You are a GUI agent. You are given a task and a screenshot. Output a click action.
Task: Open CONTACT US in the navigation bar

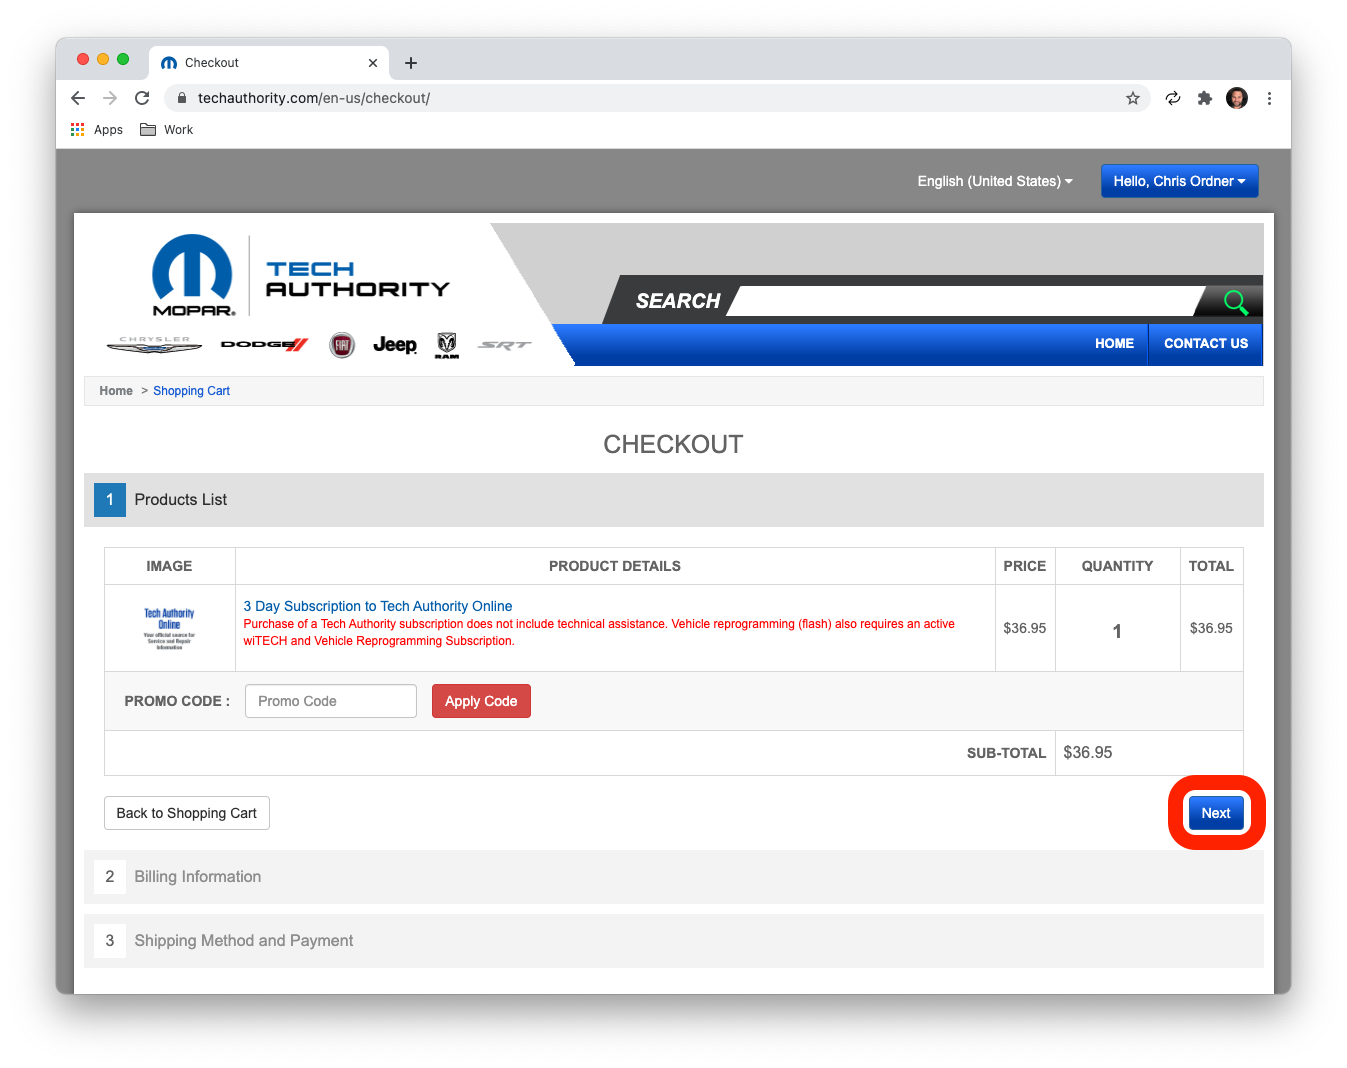tap(1206, 344)
